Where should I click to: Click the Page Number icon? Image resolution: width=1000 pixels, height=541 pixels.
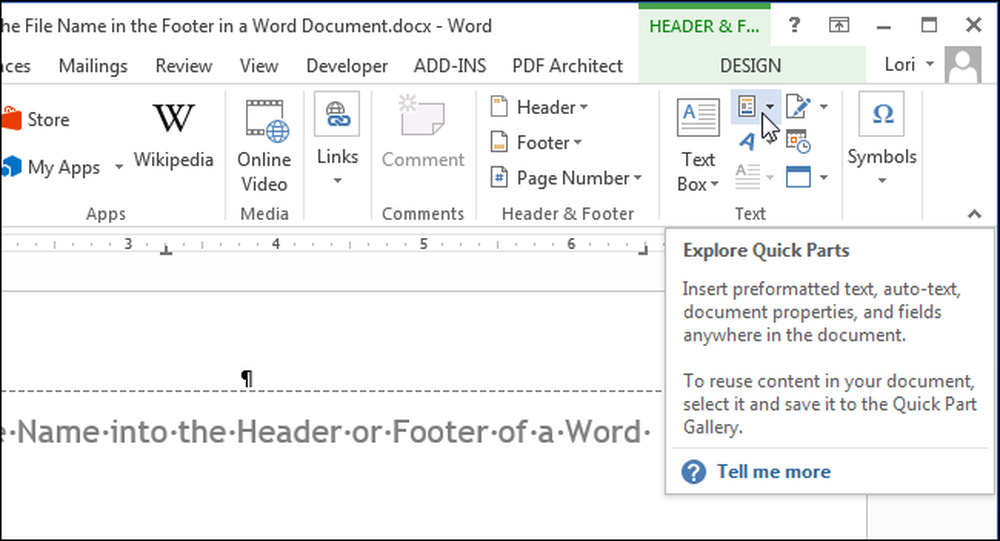tap(499, 177)
